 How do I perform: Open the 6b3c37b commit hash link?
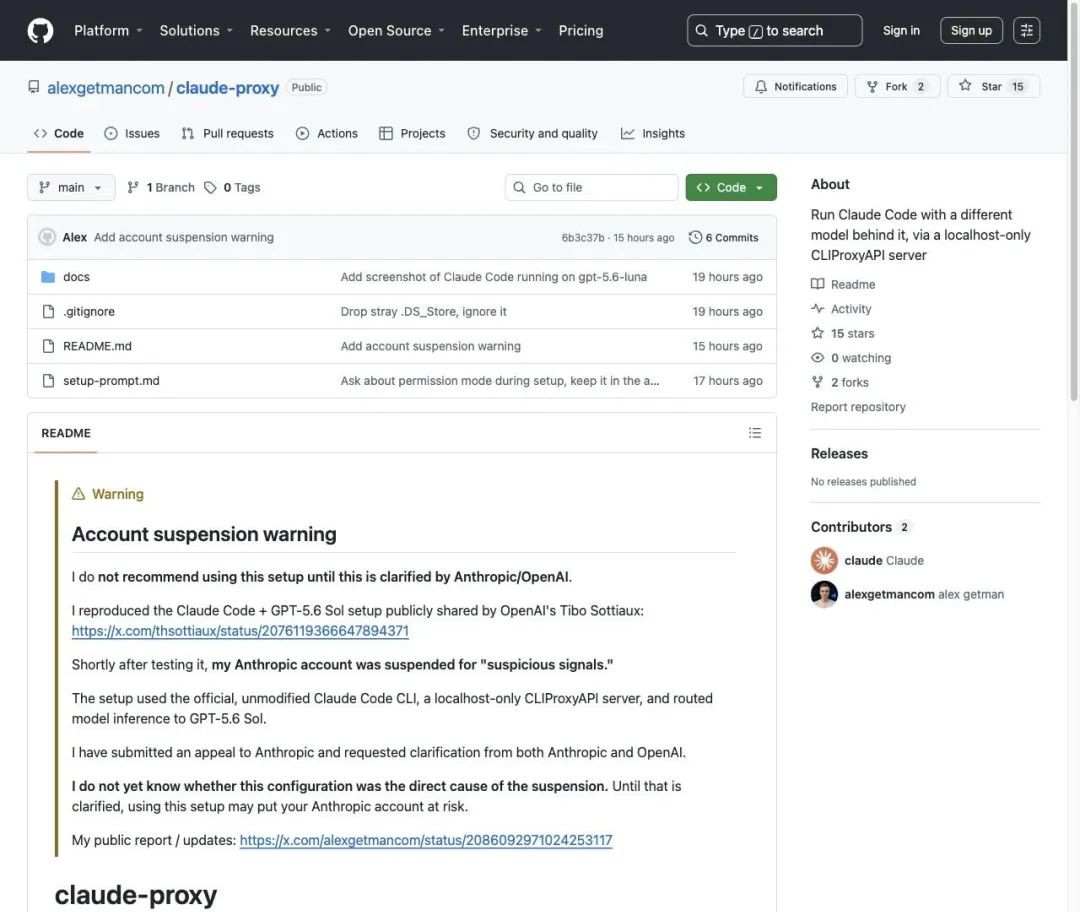click(x=582, y=238)
